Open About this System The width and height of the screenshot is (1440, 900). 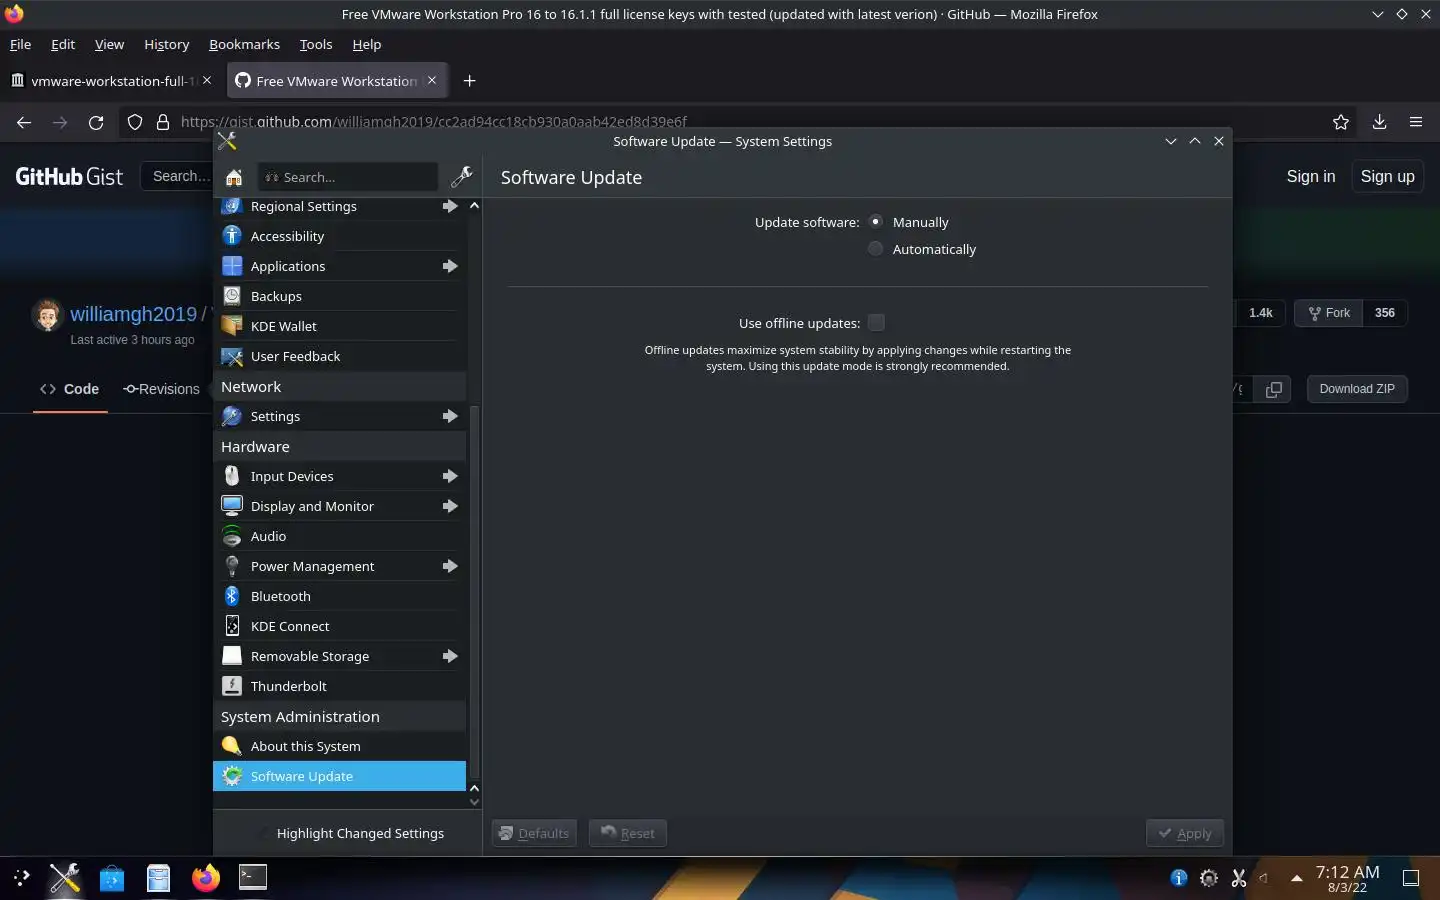(x=339, y=746)
